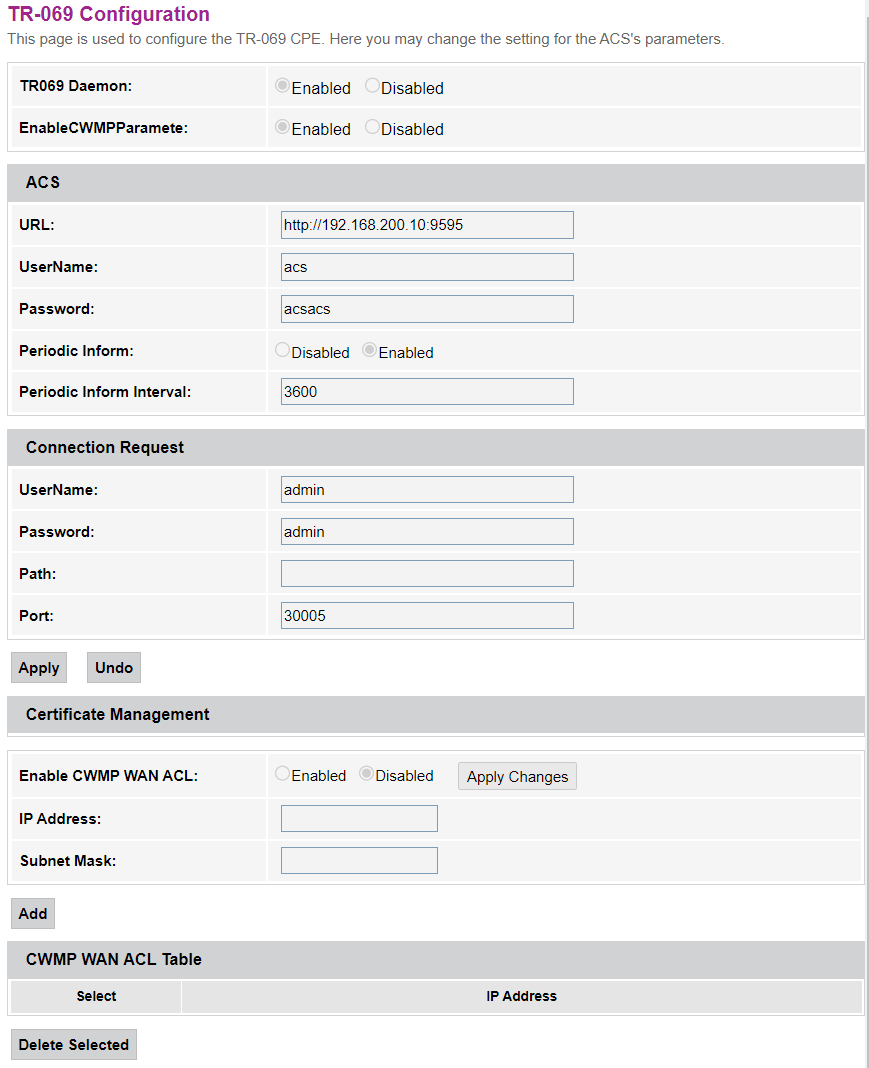Enable the EnableCWMPParamete option

(x=282, y=128)
